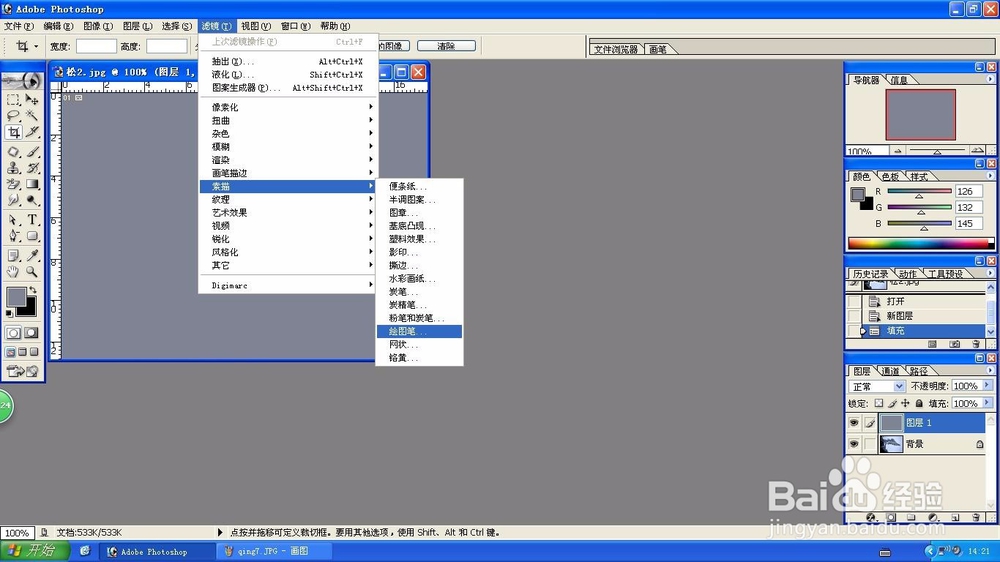Screen dimensions: 1000x562
Task: Select the History Brush tool
Action: tap(32, 168)
